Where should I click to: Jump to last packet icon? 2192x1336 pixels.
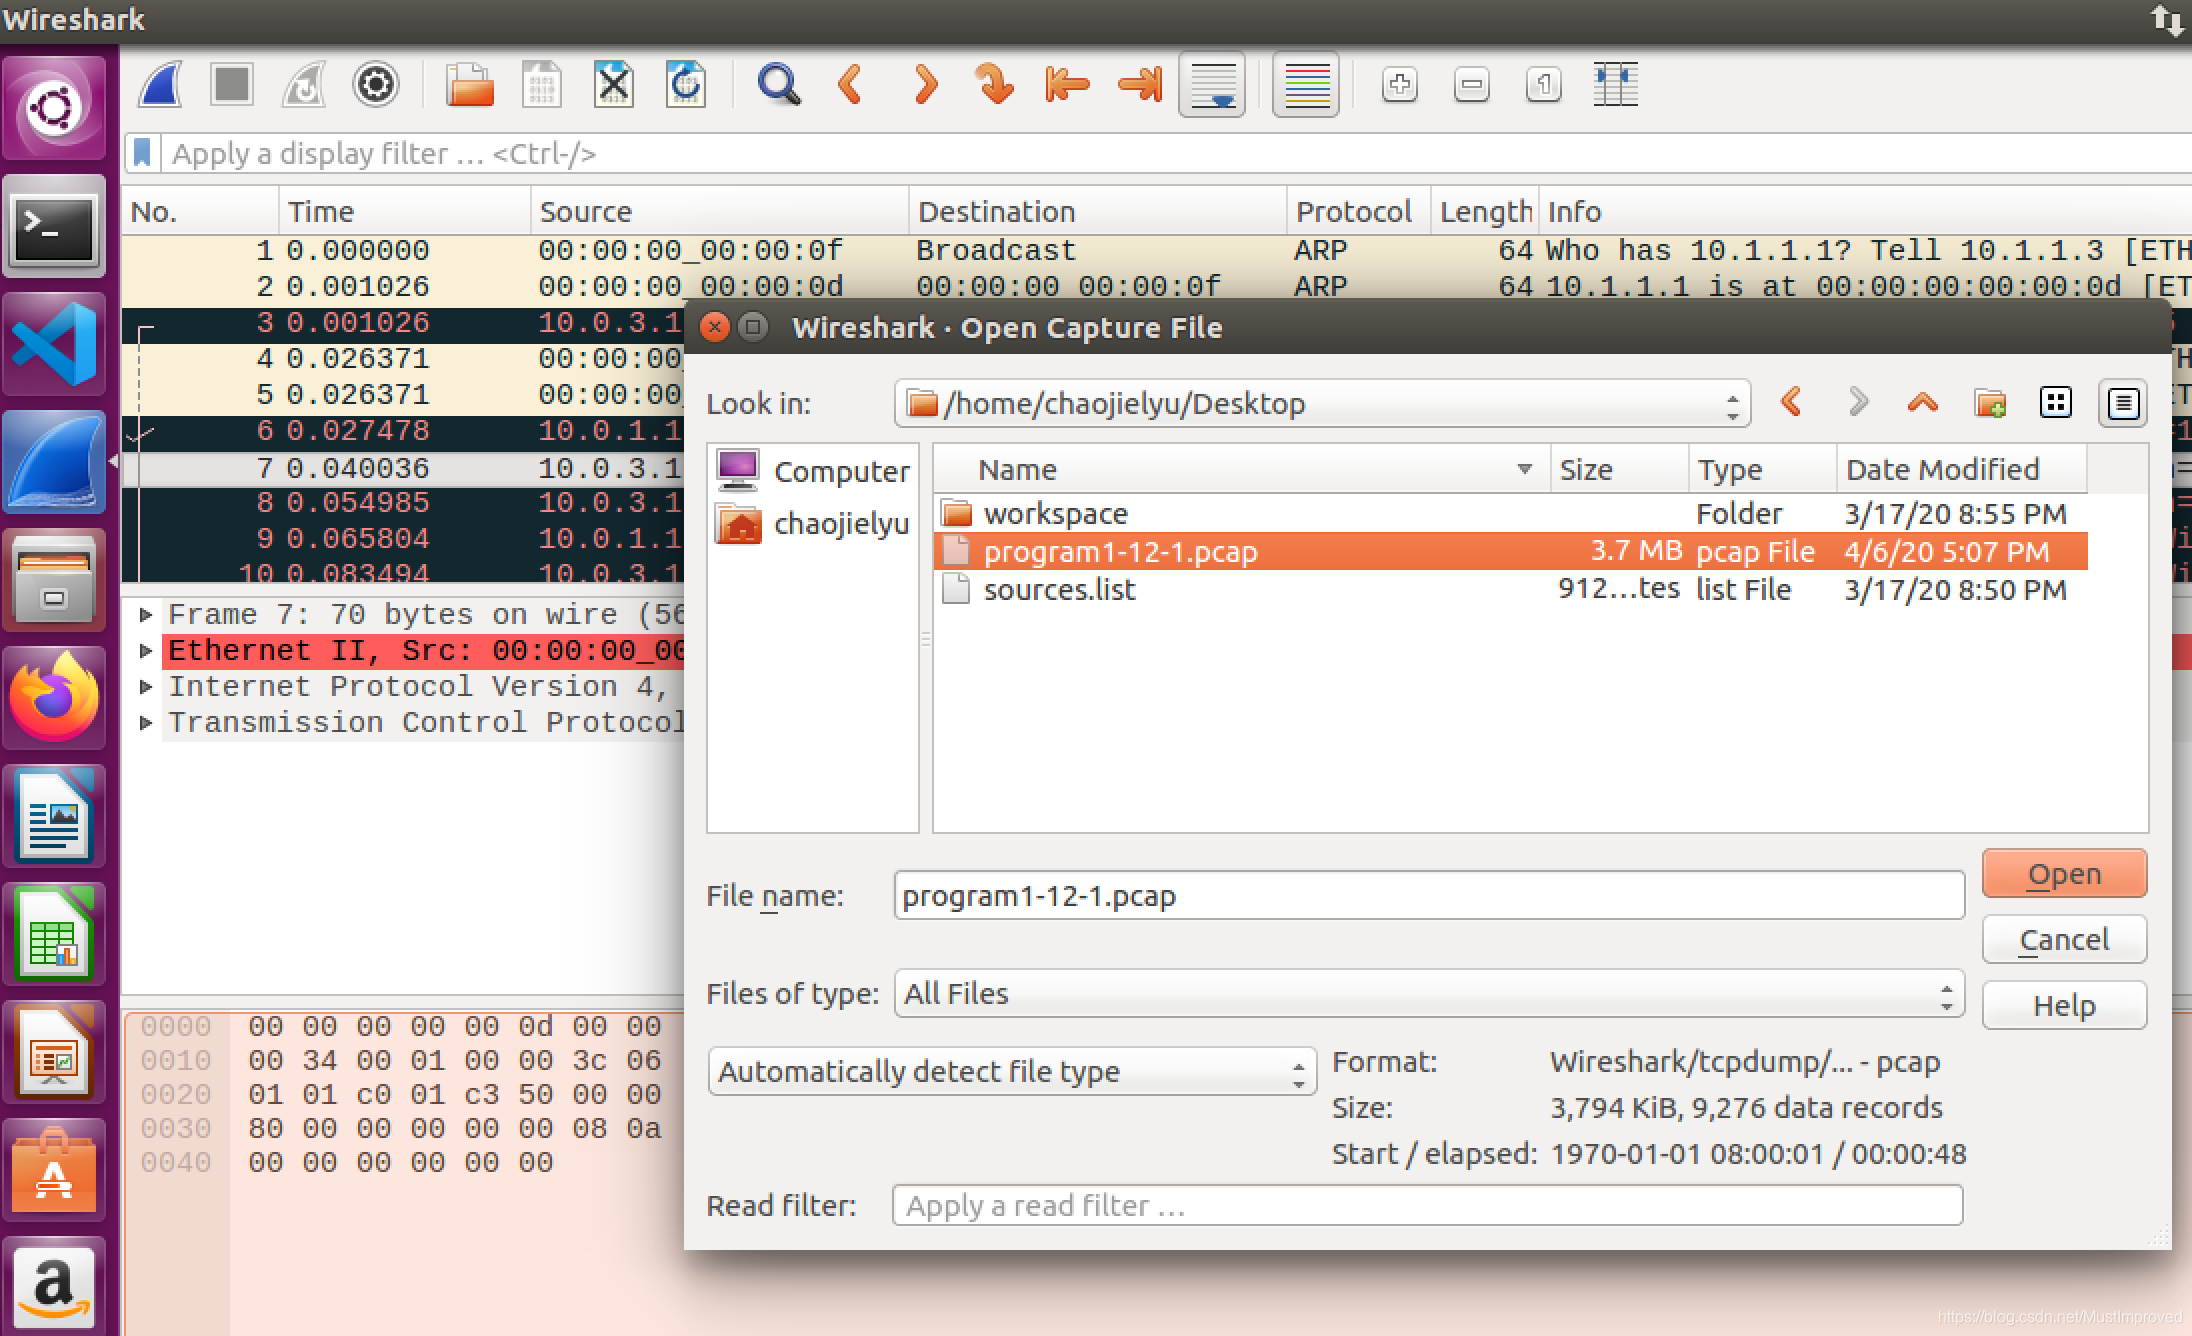pos(1140,84)
